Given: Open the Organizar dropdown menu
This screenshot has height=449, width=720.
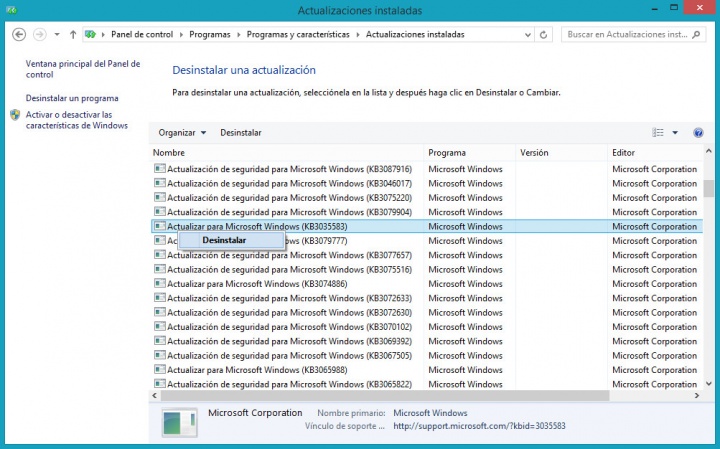Looking at the screenshot, I should pyautogui.click(x=182, y=133).
